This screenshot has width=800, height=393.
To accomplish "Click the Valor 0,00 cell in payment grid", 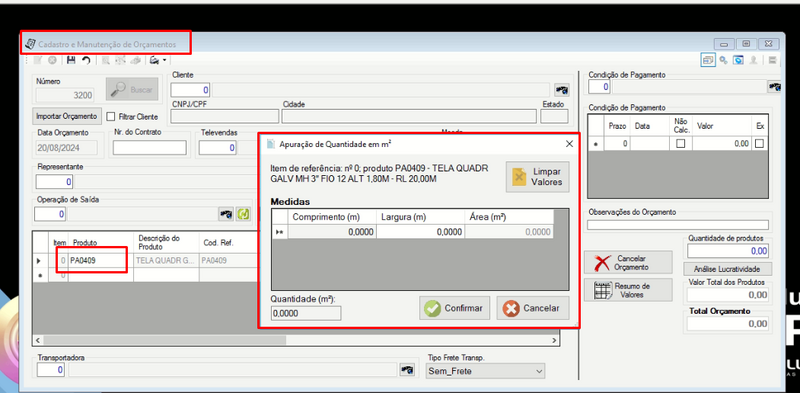I will point(721,144).
